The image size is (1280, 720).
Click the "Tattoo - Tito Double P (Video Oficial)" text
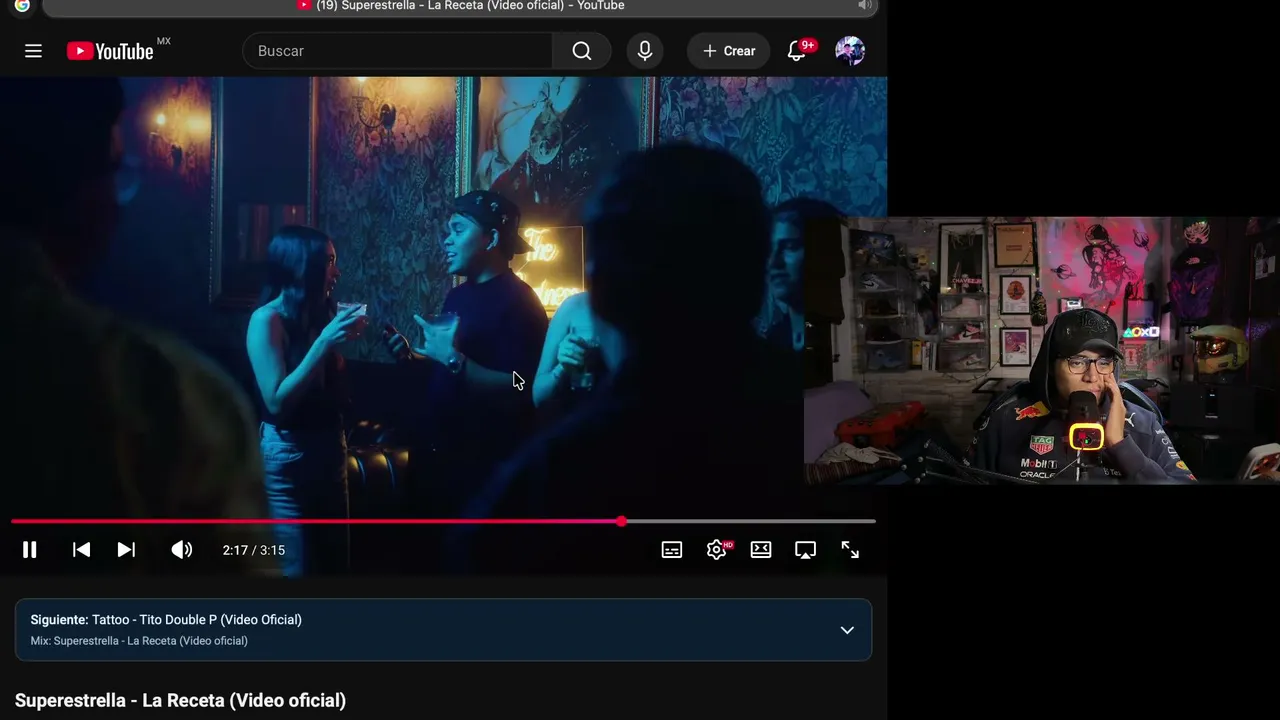197,620
